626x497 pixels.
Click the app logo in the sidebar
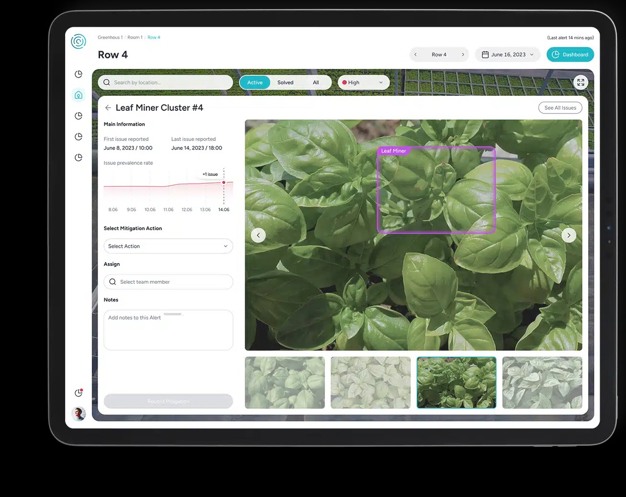click(x=78, y=41)
